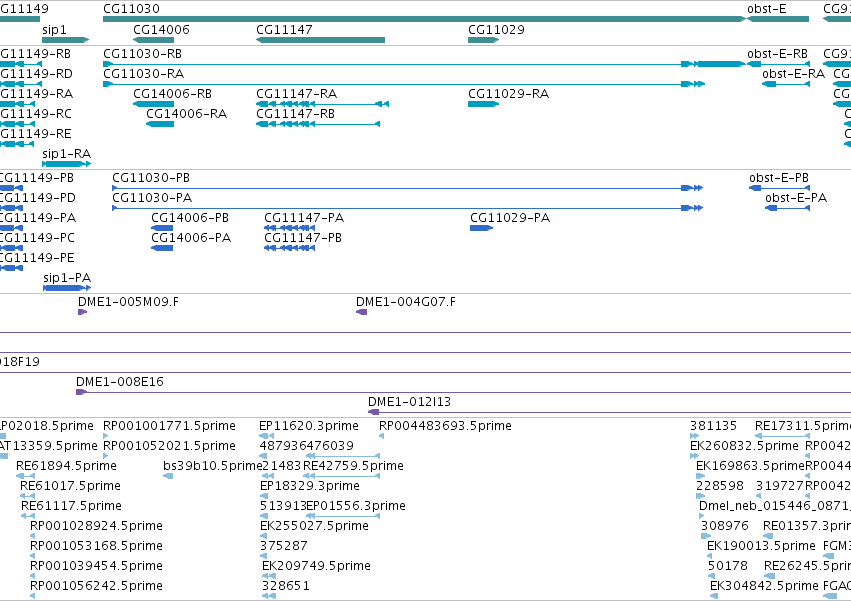Click the RP004483693.5prime EST label

[446, 426]
